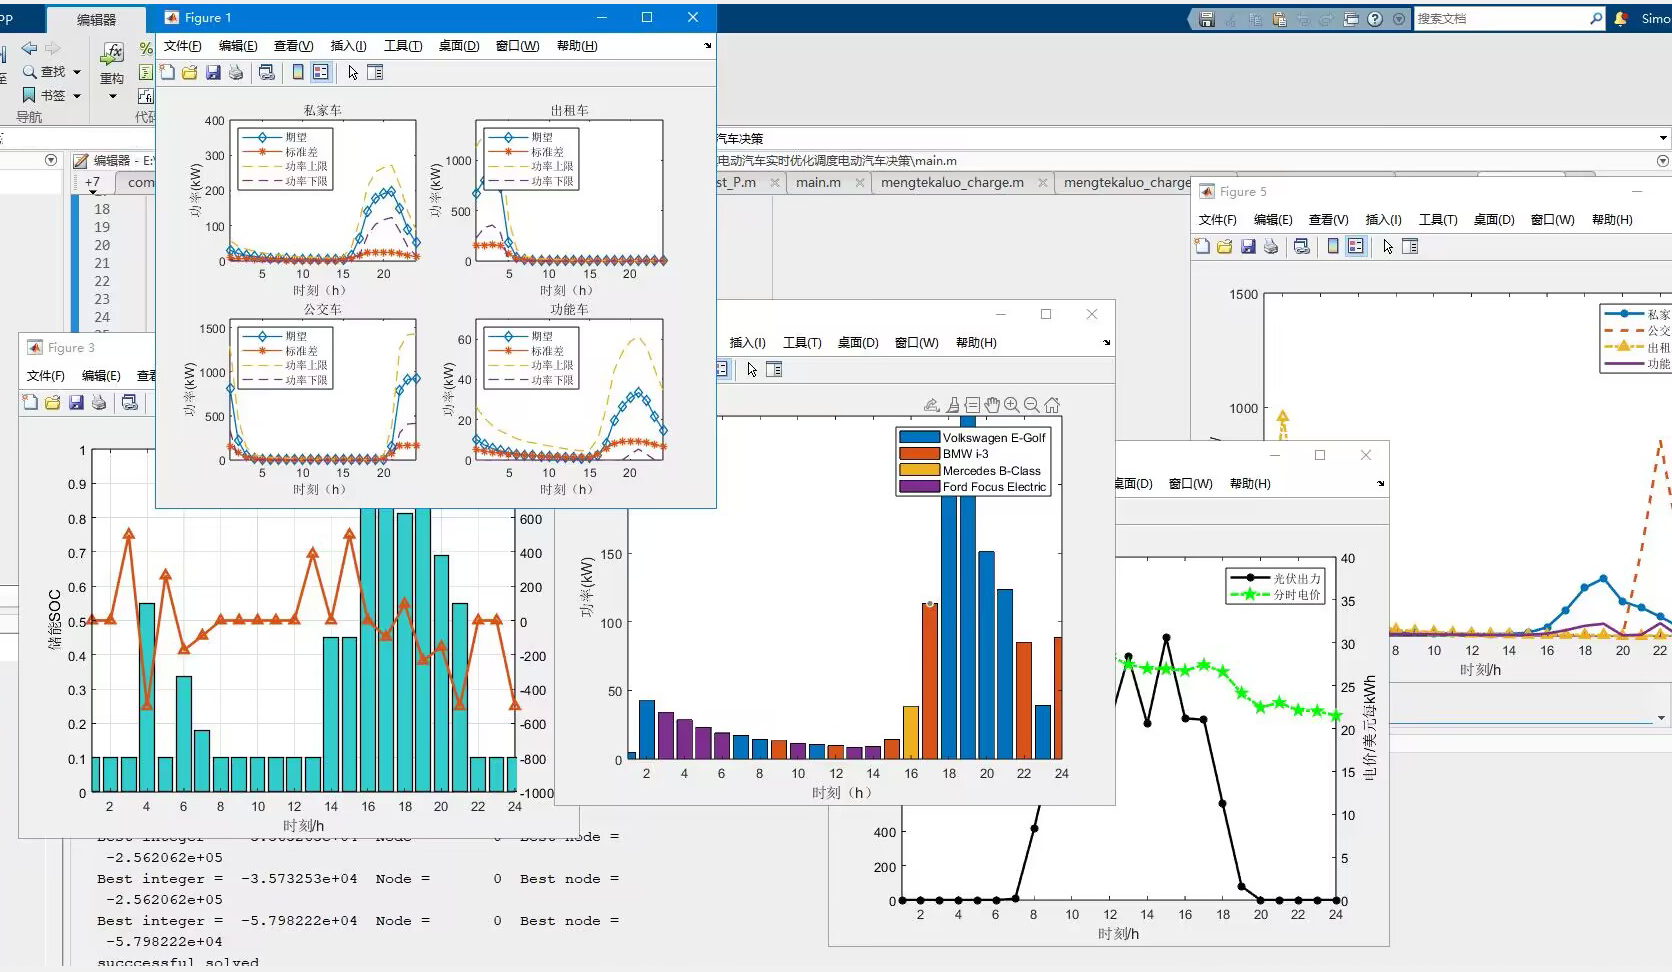
Task: Open quick access toolbar options dropdown
Action: (x=1399, y=19)
